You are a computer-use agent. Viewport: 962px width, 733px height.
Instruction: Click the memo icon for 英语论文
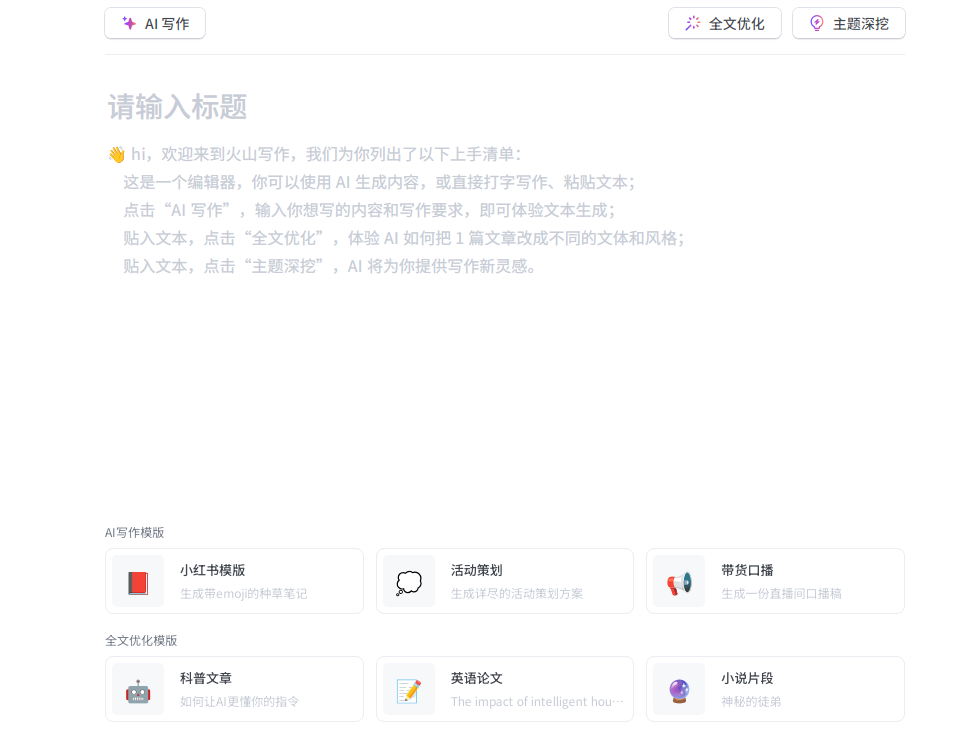click(408, 690)
